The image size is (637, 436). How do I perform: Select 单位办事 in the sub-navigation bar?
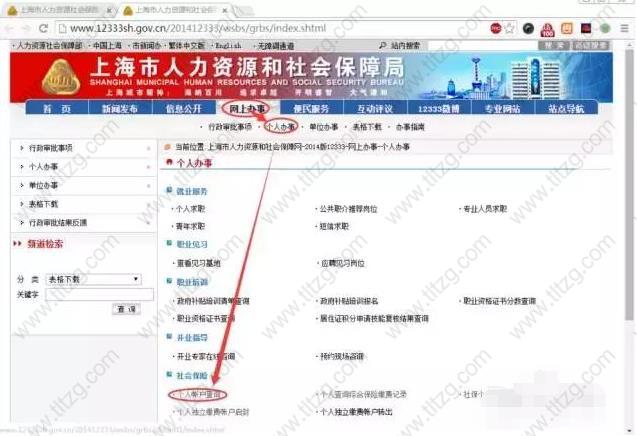324,127
